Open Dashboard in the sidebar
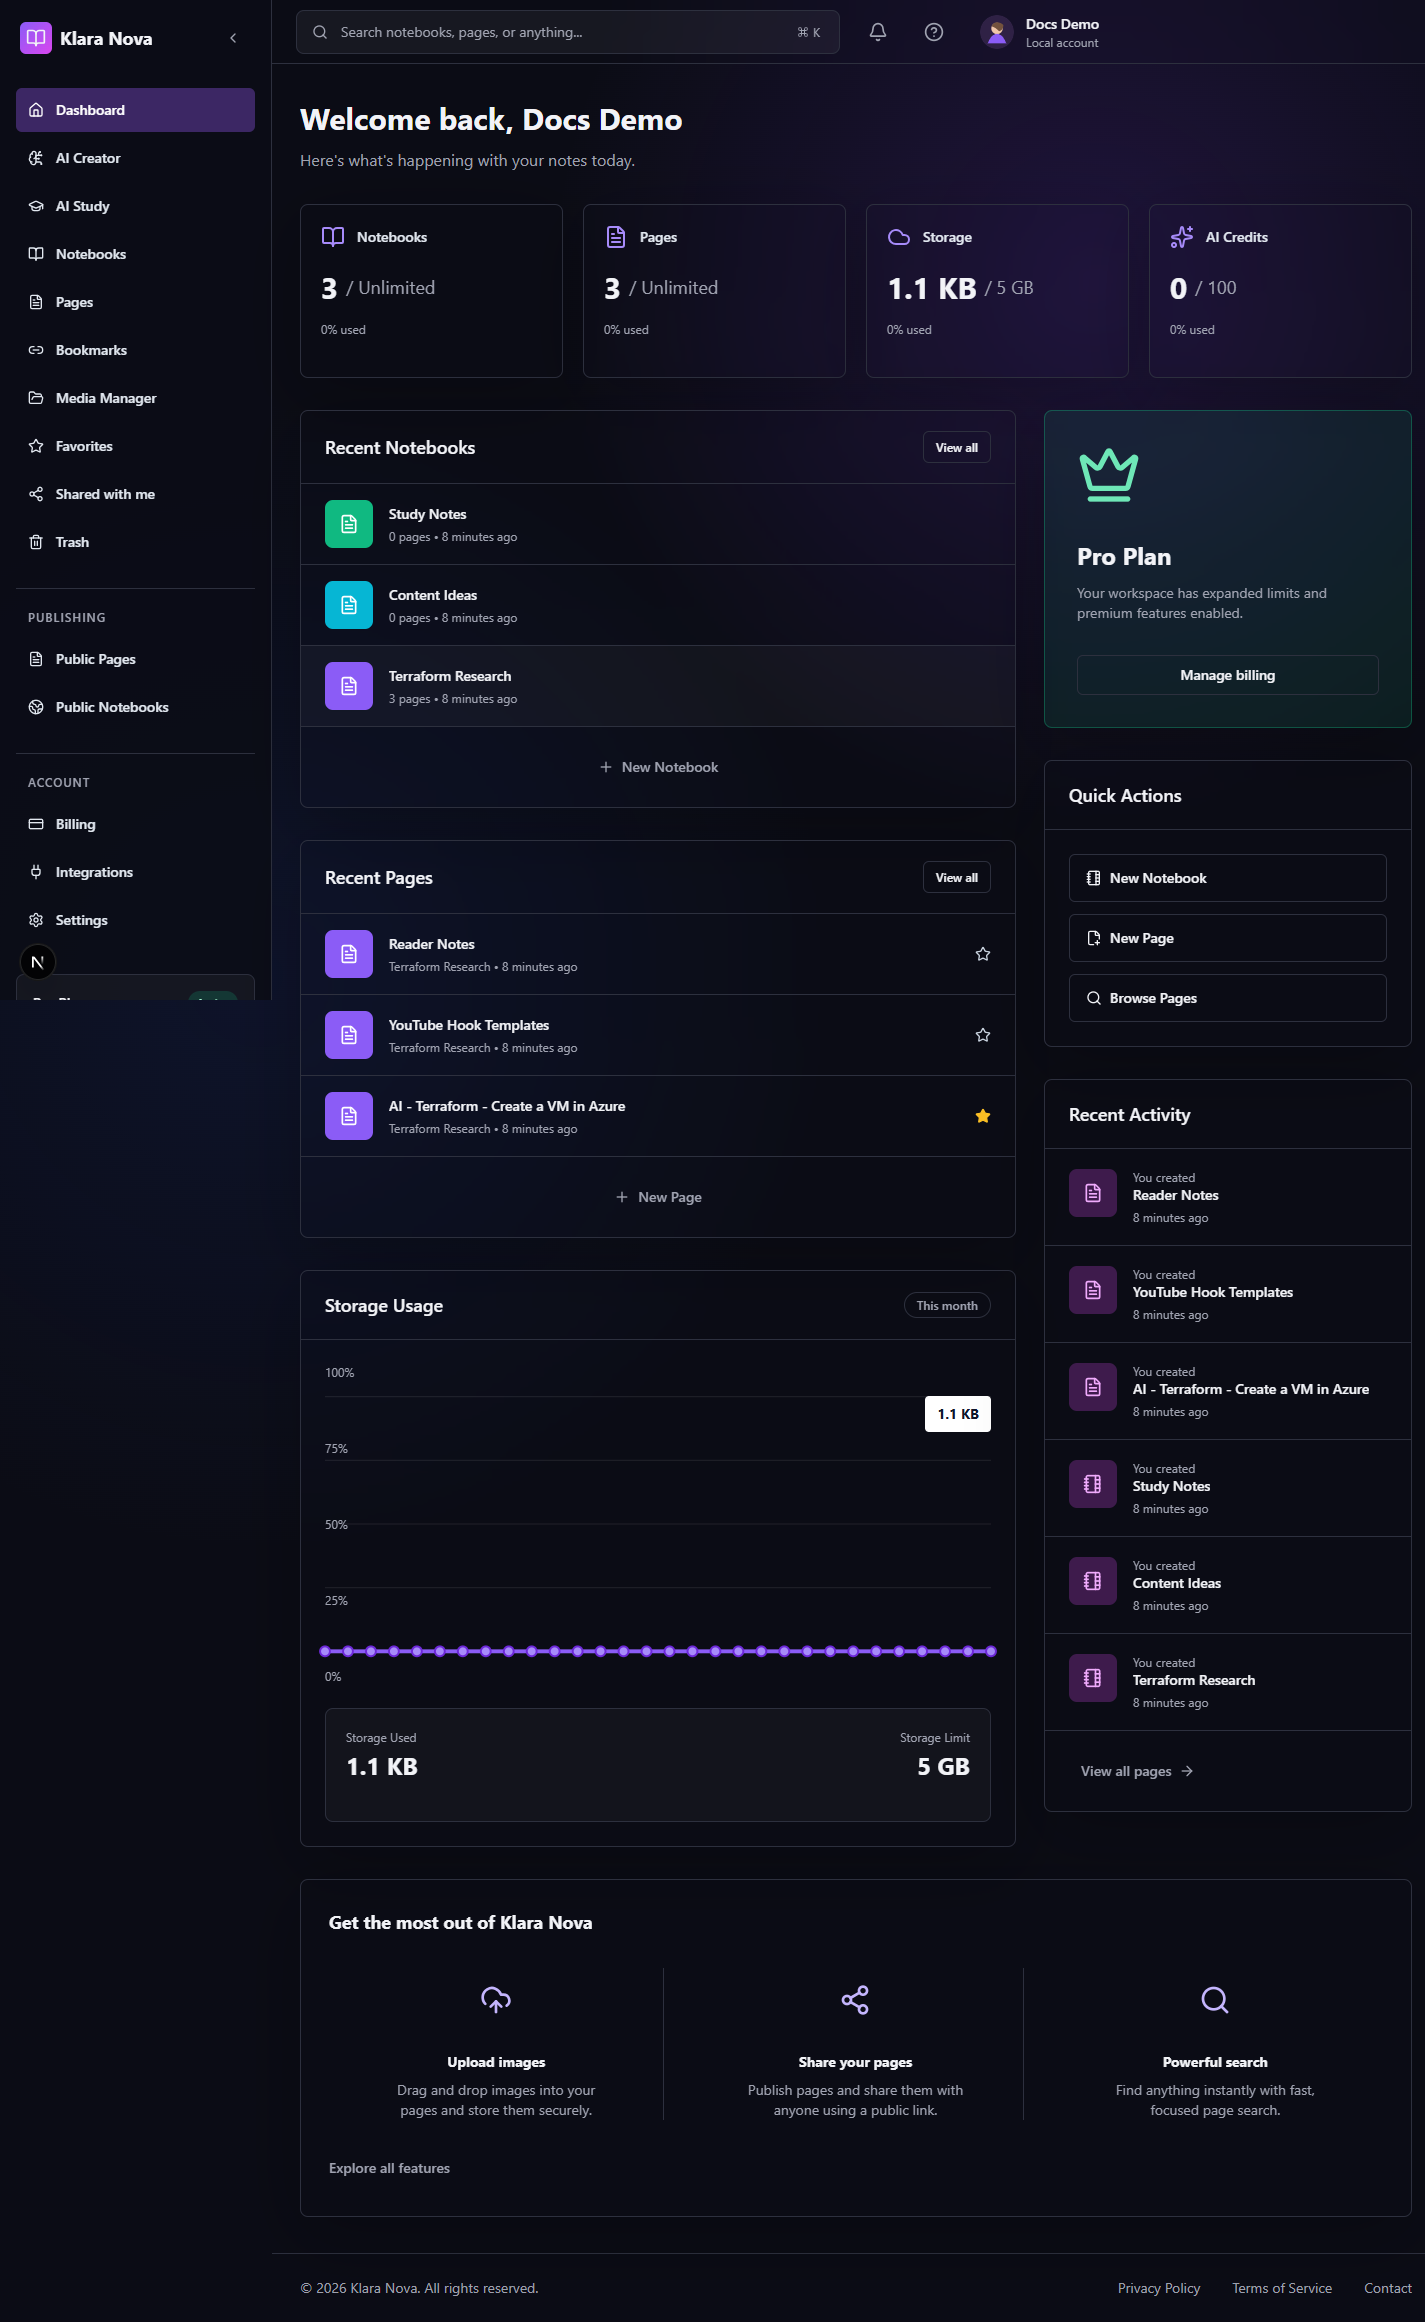Screen dimensions: 1425x2322 tap(135, 110)
